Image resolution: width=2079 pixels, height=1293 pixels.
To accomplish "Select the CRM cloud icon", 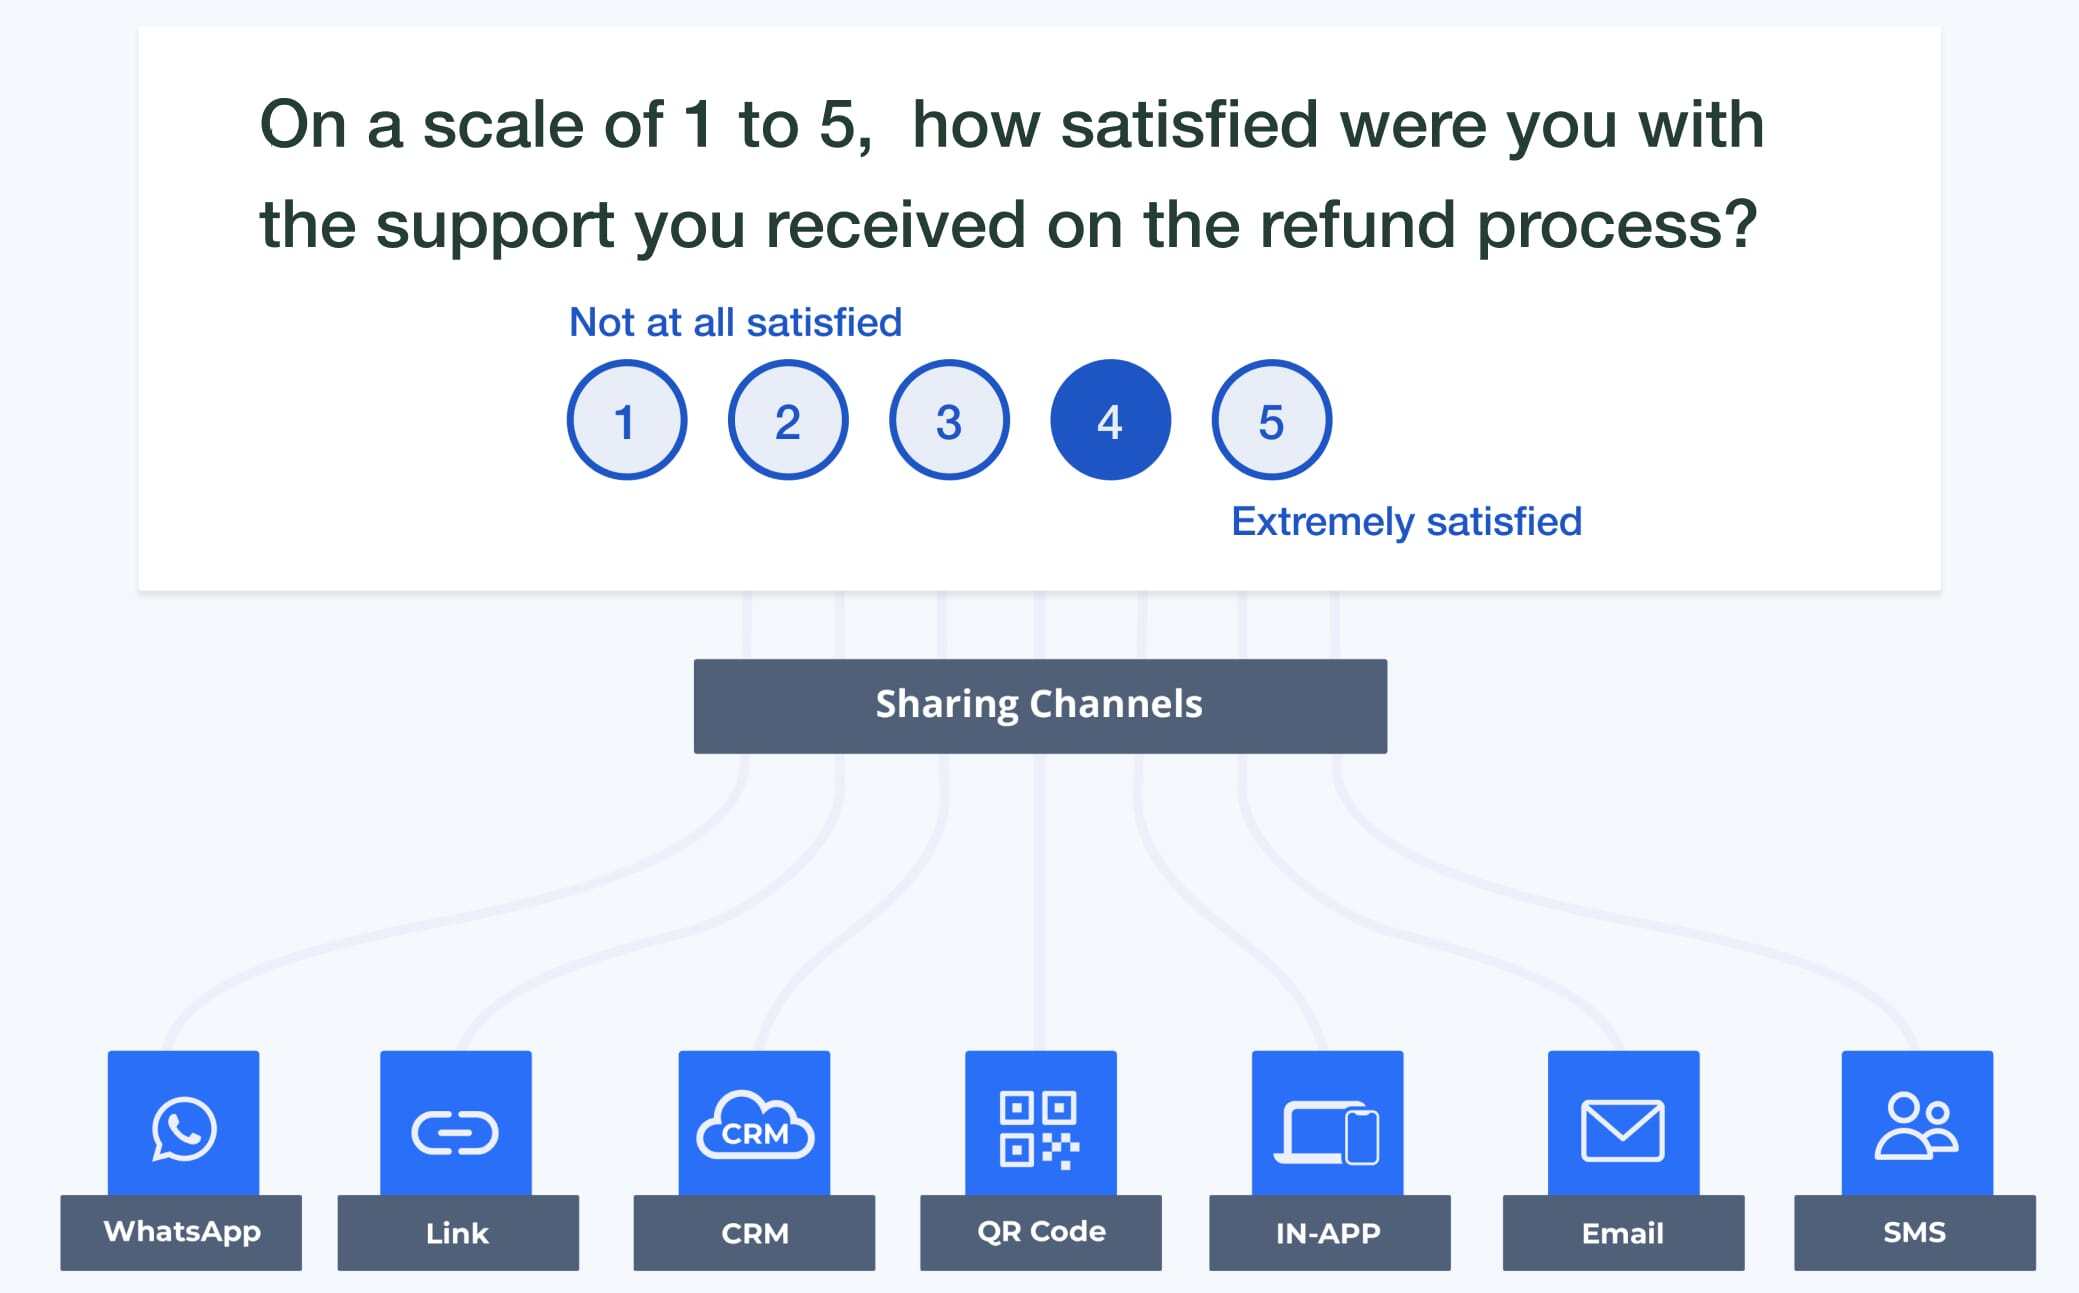I will pos(755,1125).
